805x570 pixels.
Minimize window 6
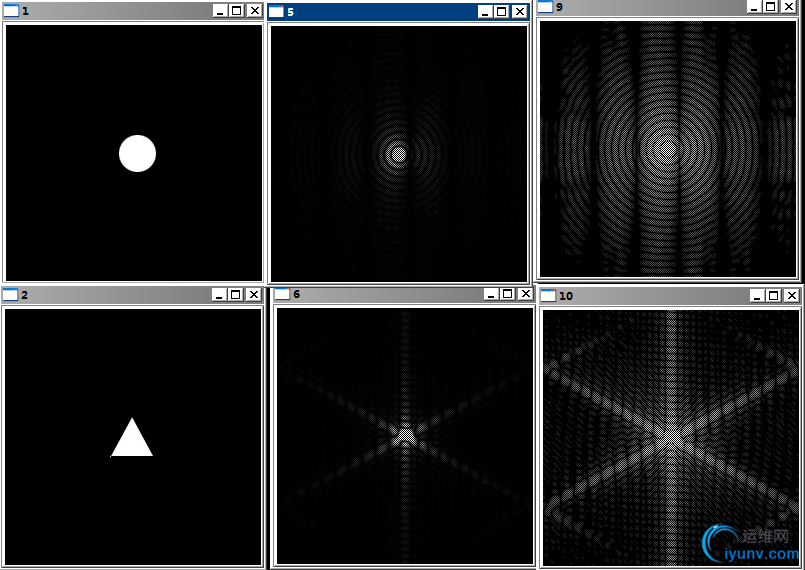(x=491, y=294)
